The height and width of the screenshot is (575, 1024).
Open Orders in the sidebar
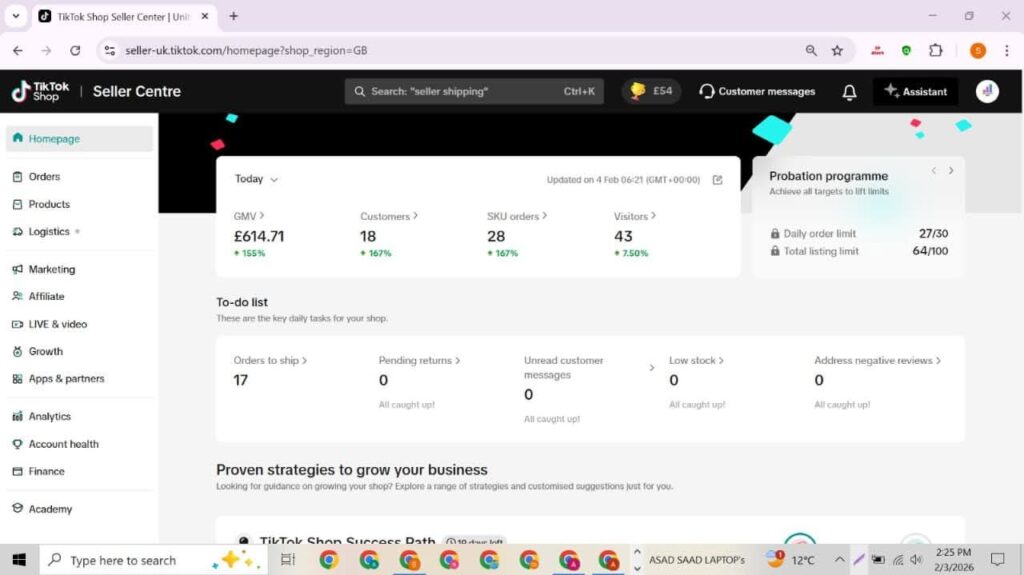44,177
